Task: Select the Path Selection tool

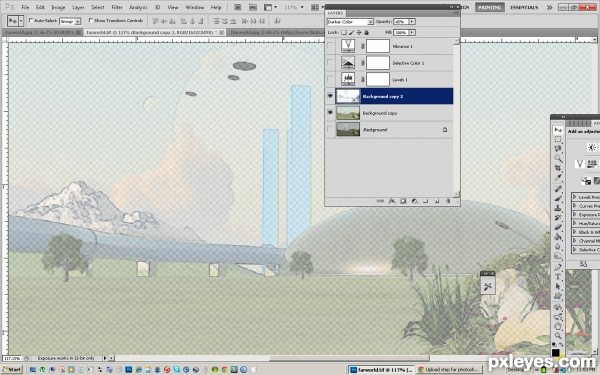Action: (x=558, y=286)
